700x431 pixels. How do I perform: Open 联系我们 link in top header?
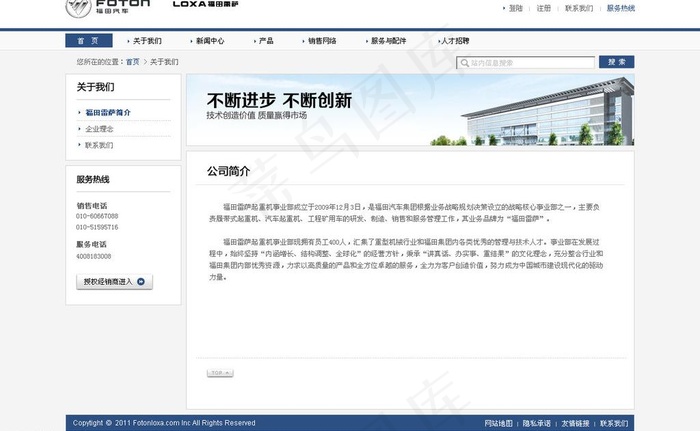pyautogui.click(x=579, y=8)
